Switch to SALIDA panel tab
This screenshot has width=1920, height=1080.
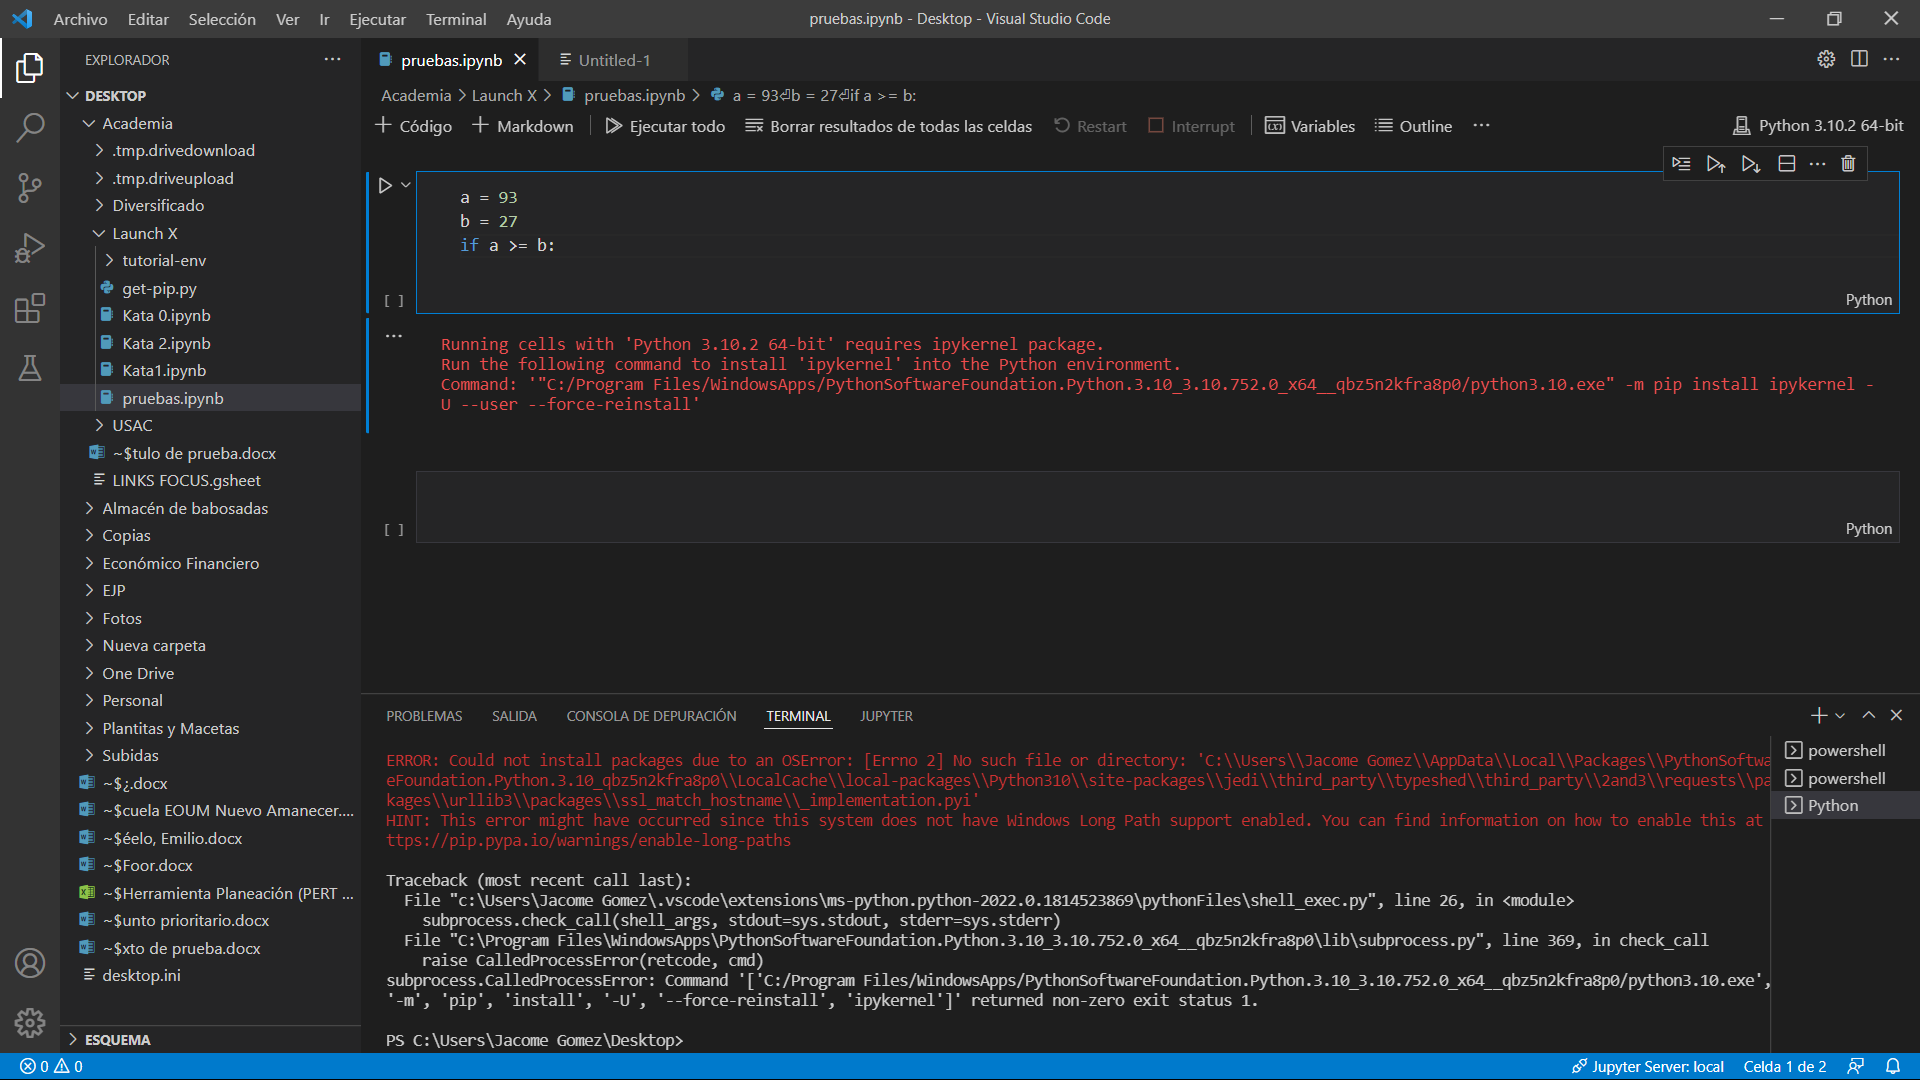[x=514, y=716]
